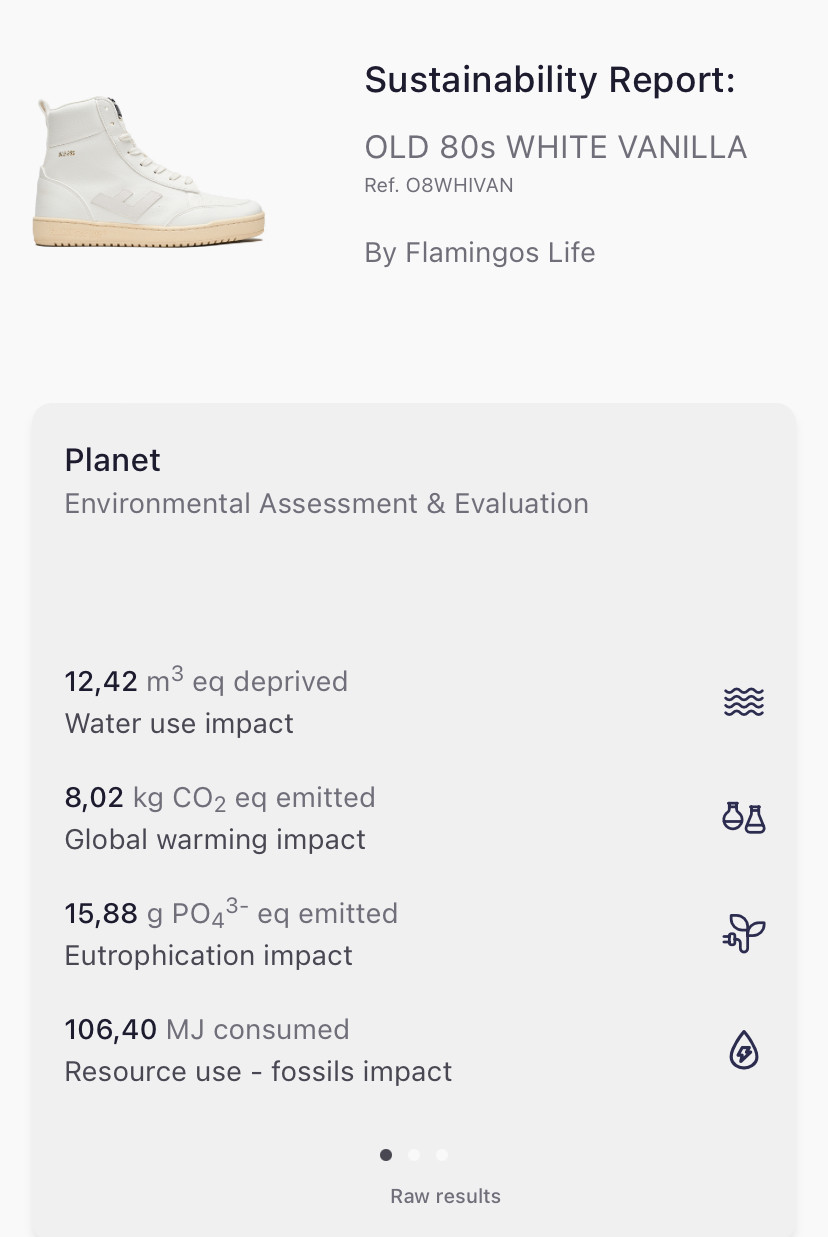828x1237 pixels.
Task: Select the Resource use - fossils impact label
Action: [x=258, y=1072]
